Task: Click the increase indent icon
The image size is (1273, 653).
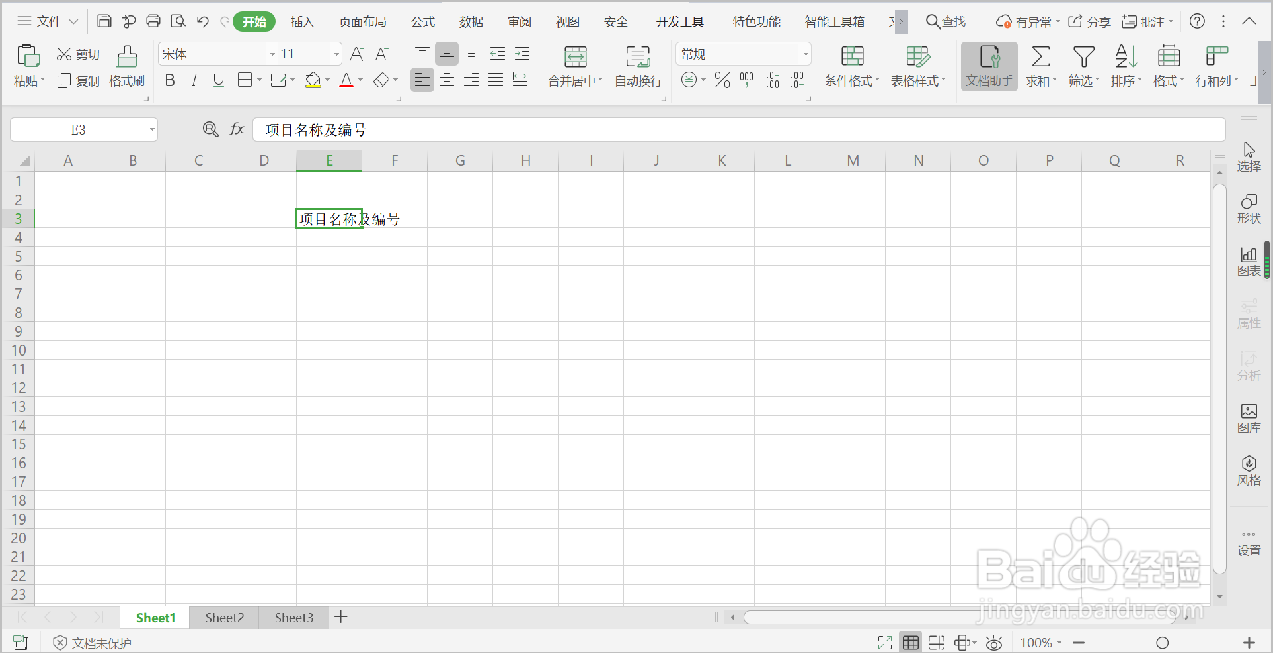Action: point(521,54)
